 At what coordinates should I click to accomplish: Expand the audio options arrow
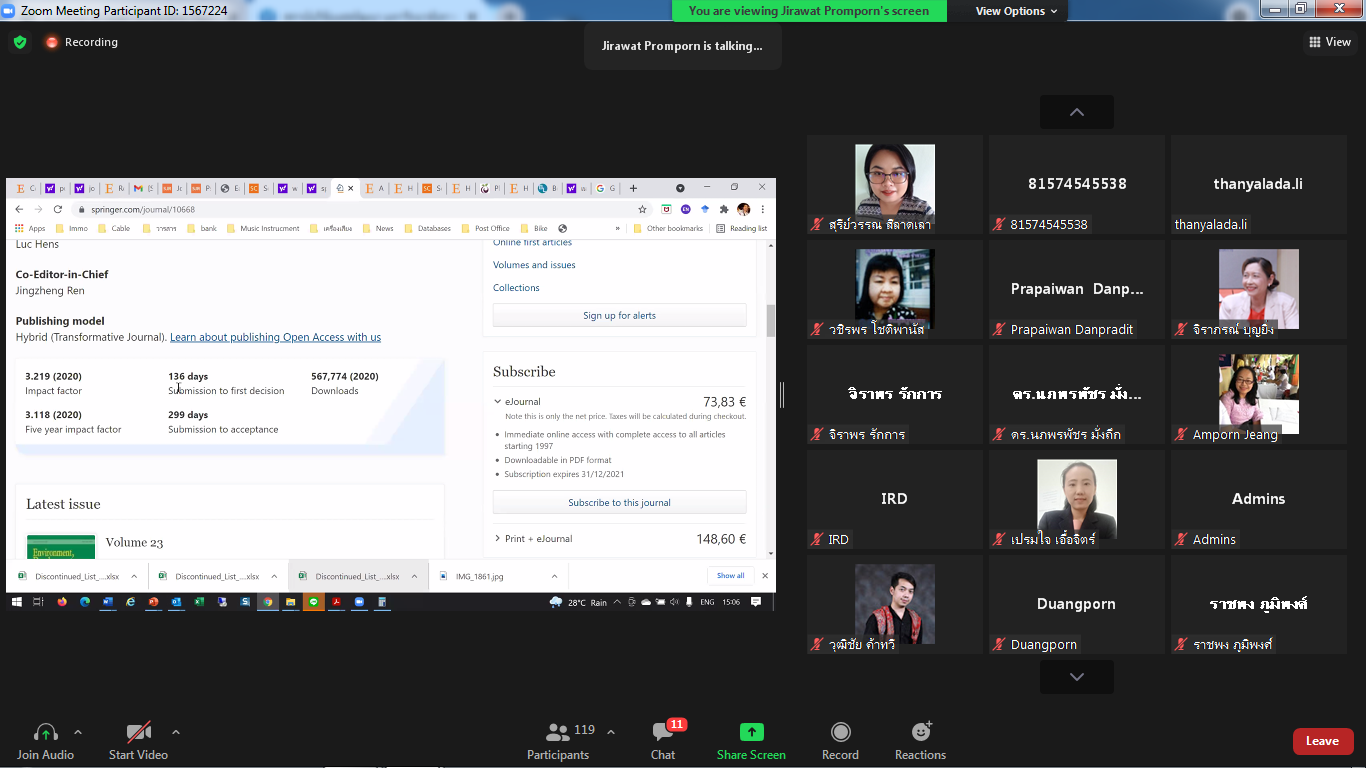point(78,732)
